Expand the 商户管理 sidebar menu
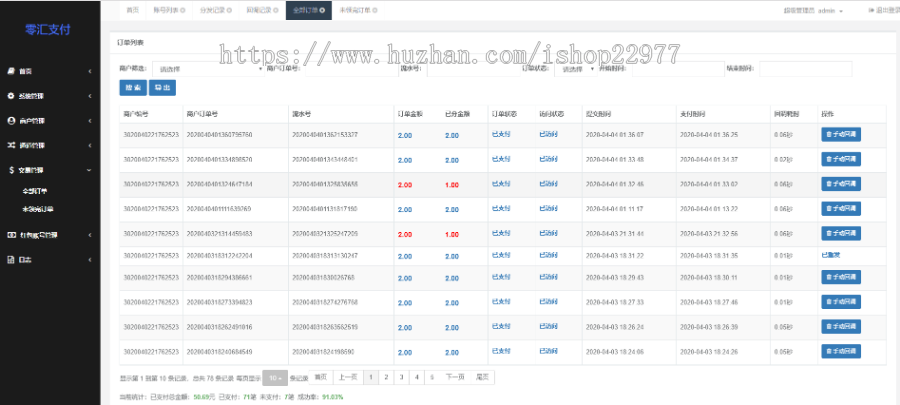Image resolution: width=900 pixels, height=405 pixels. [x=90, y=120]
